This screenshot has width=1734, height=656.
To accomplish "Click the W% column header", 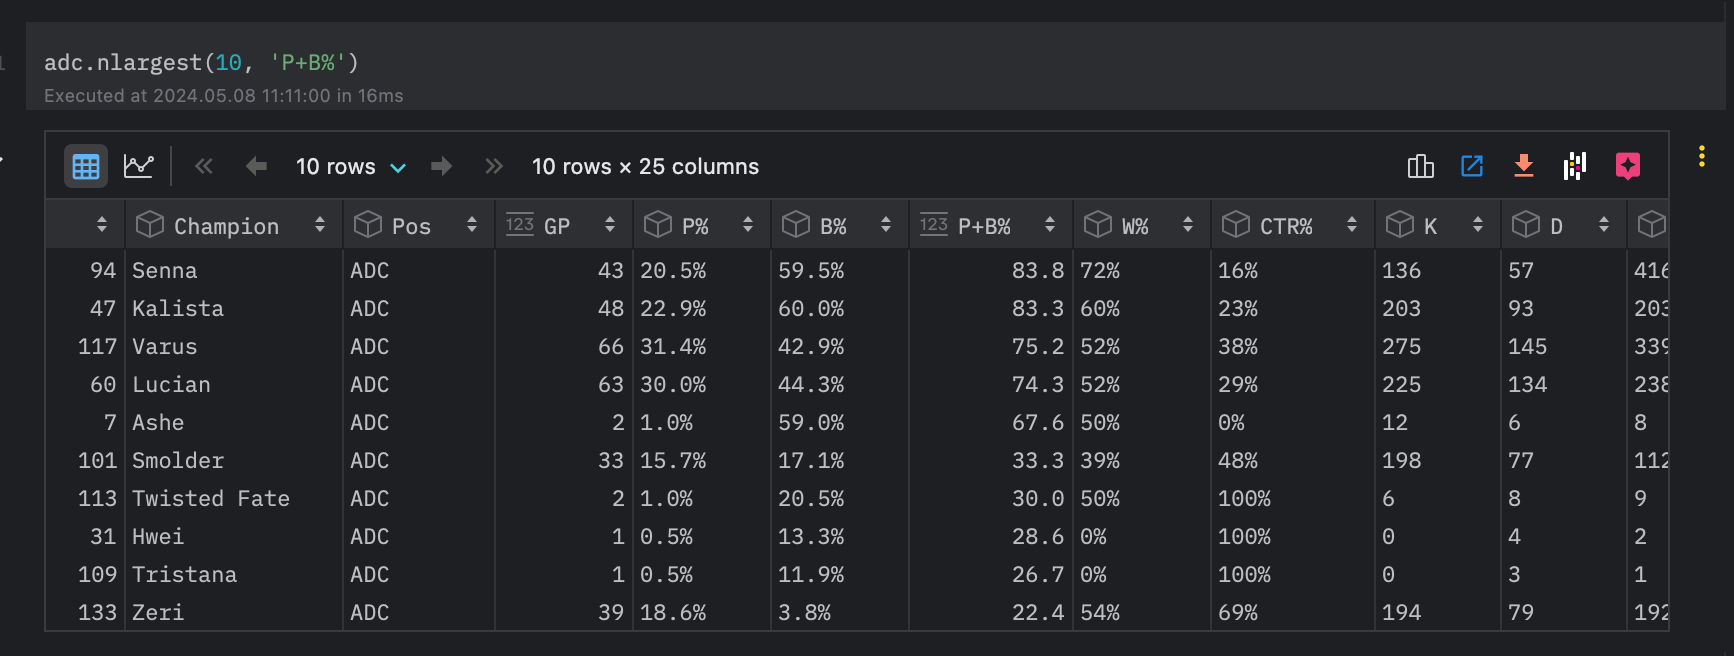I will click(x=1134, y=226).
